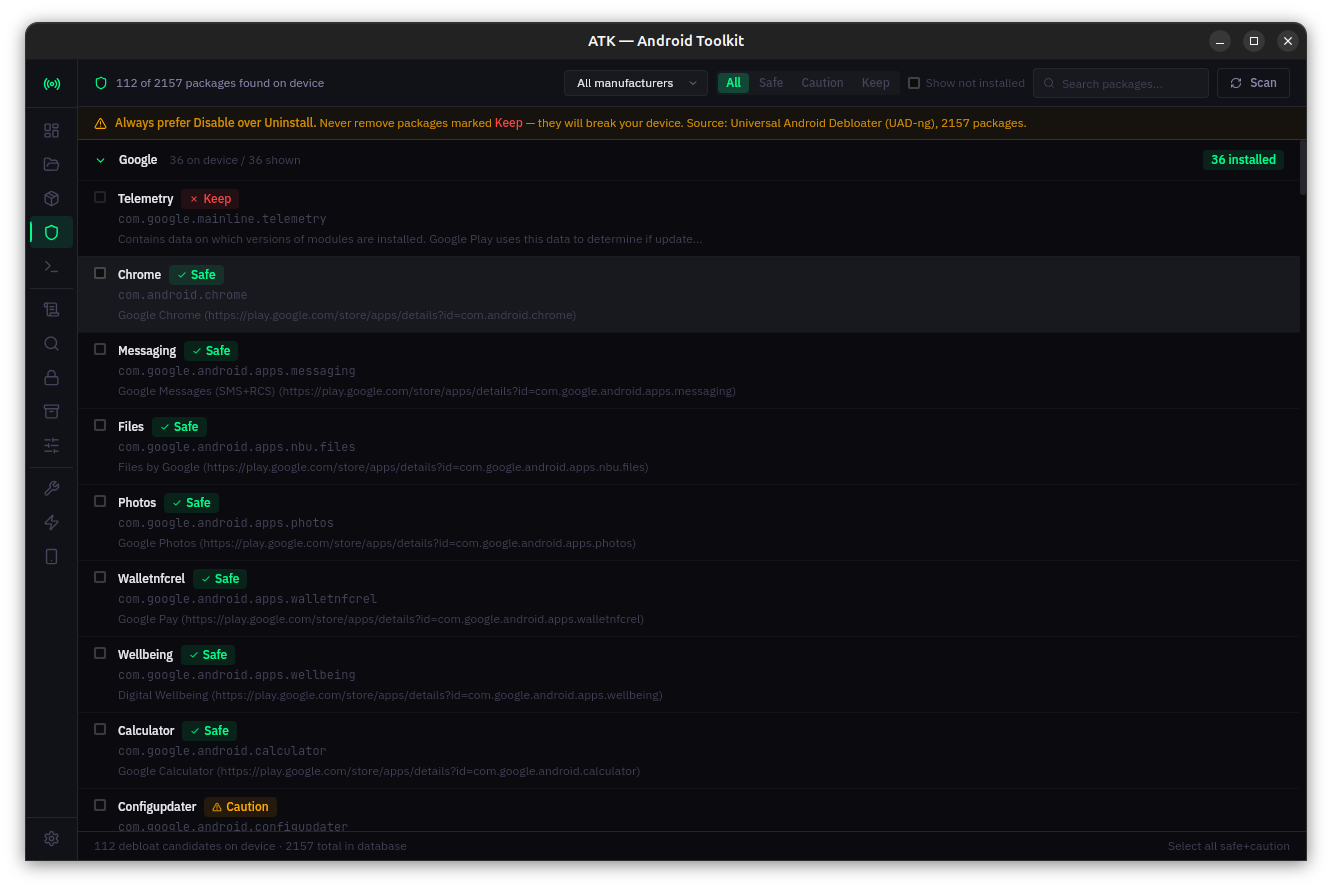Image resolution: width=1332 pixels, height=889 pixels.
Task: Tick the Calculator package checkbox
Action: click(100, 729)
